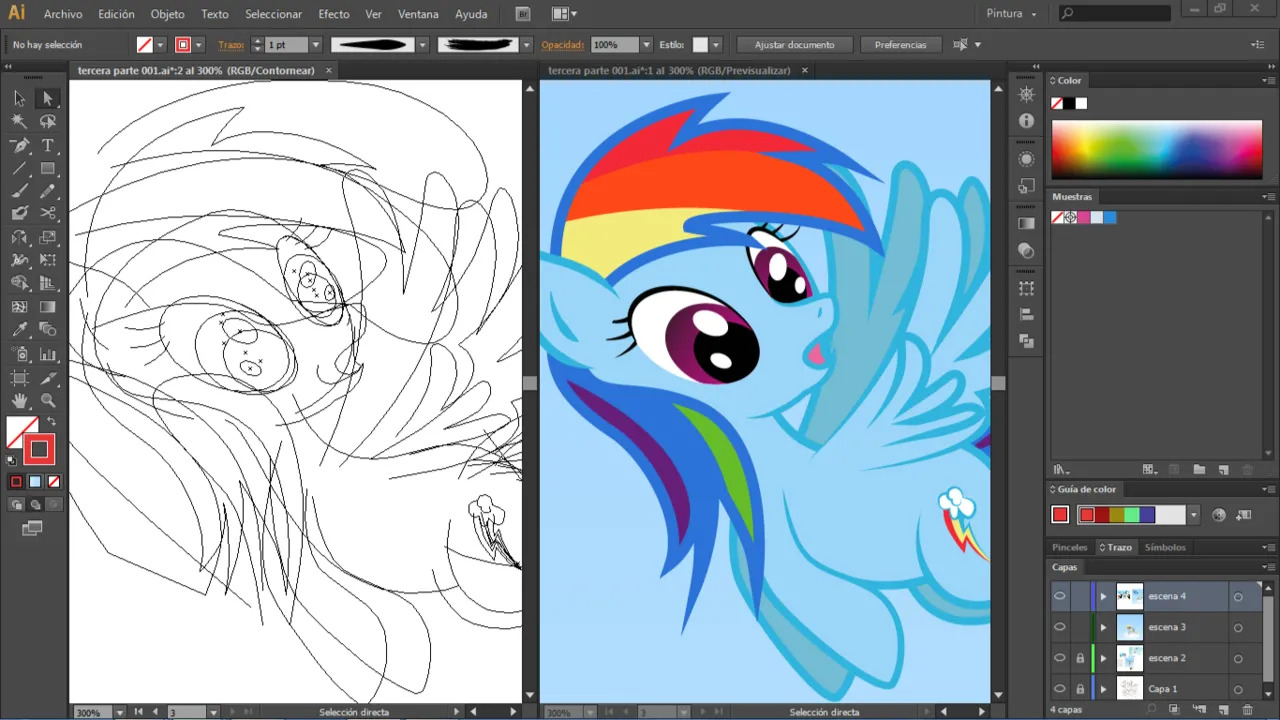The width and height of the screenshot is (1280, 720).
Task: Select the Line Segment tool
Action: (x=19, y=169)
